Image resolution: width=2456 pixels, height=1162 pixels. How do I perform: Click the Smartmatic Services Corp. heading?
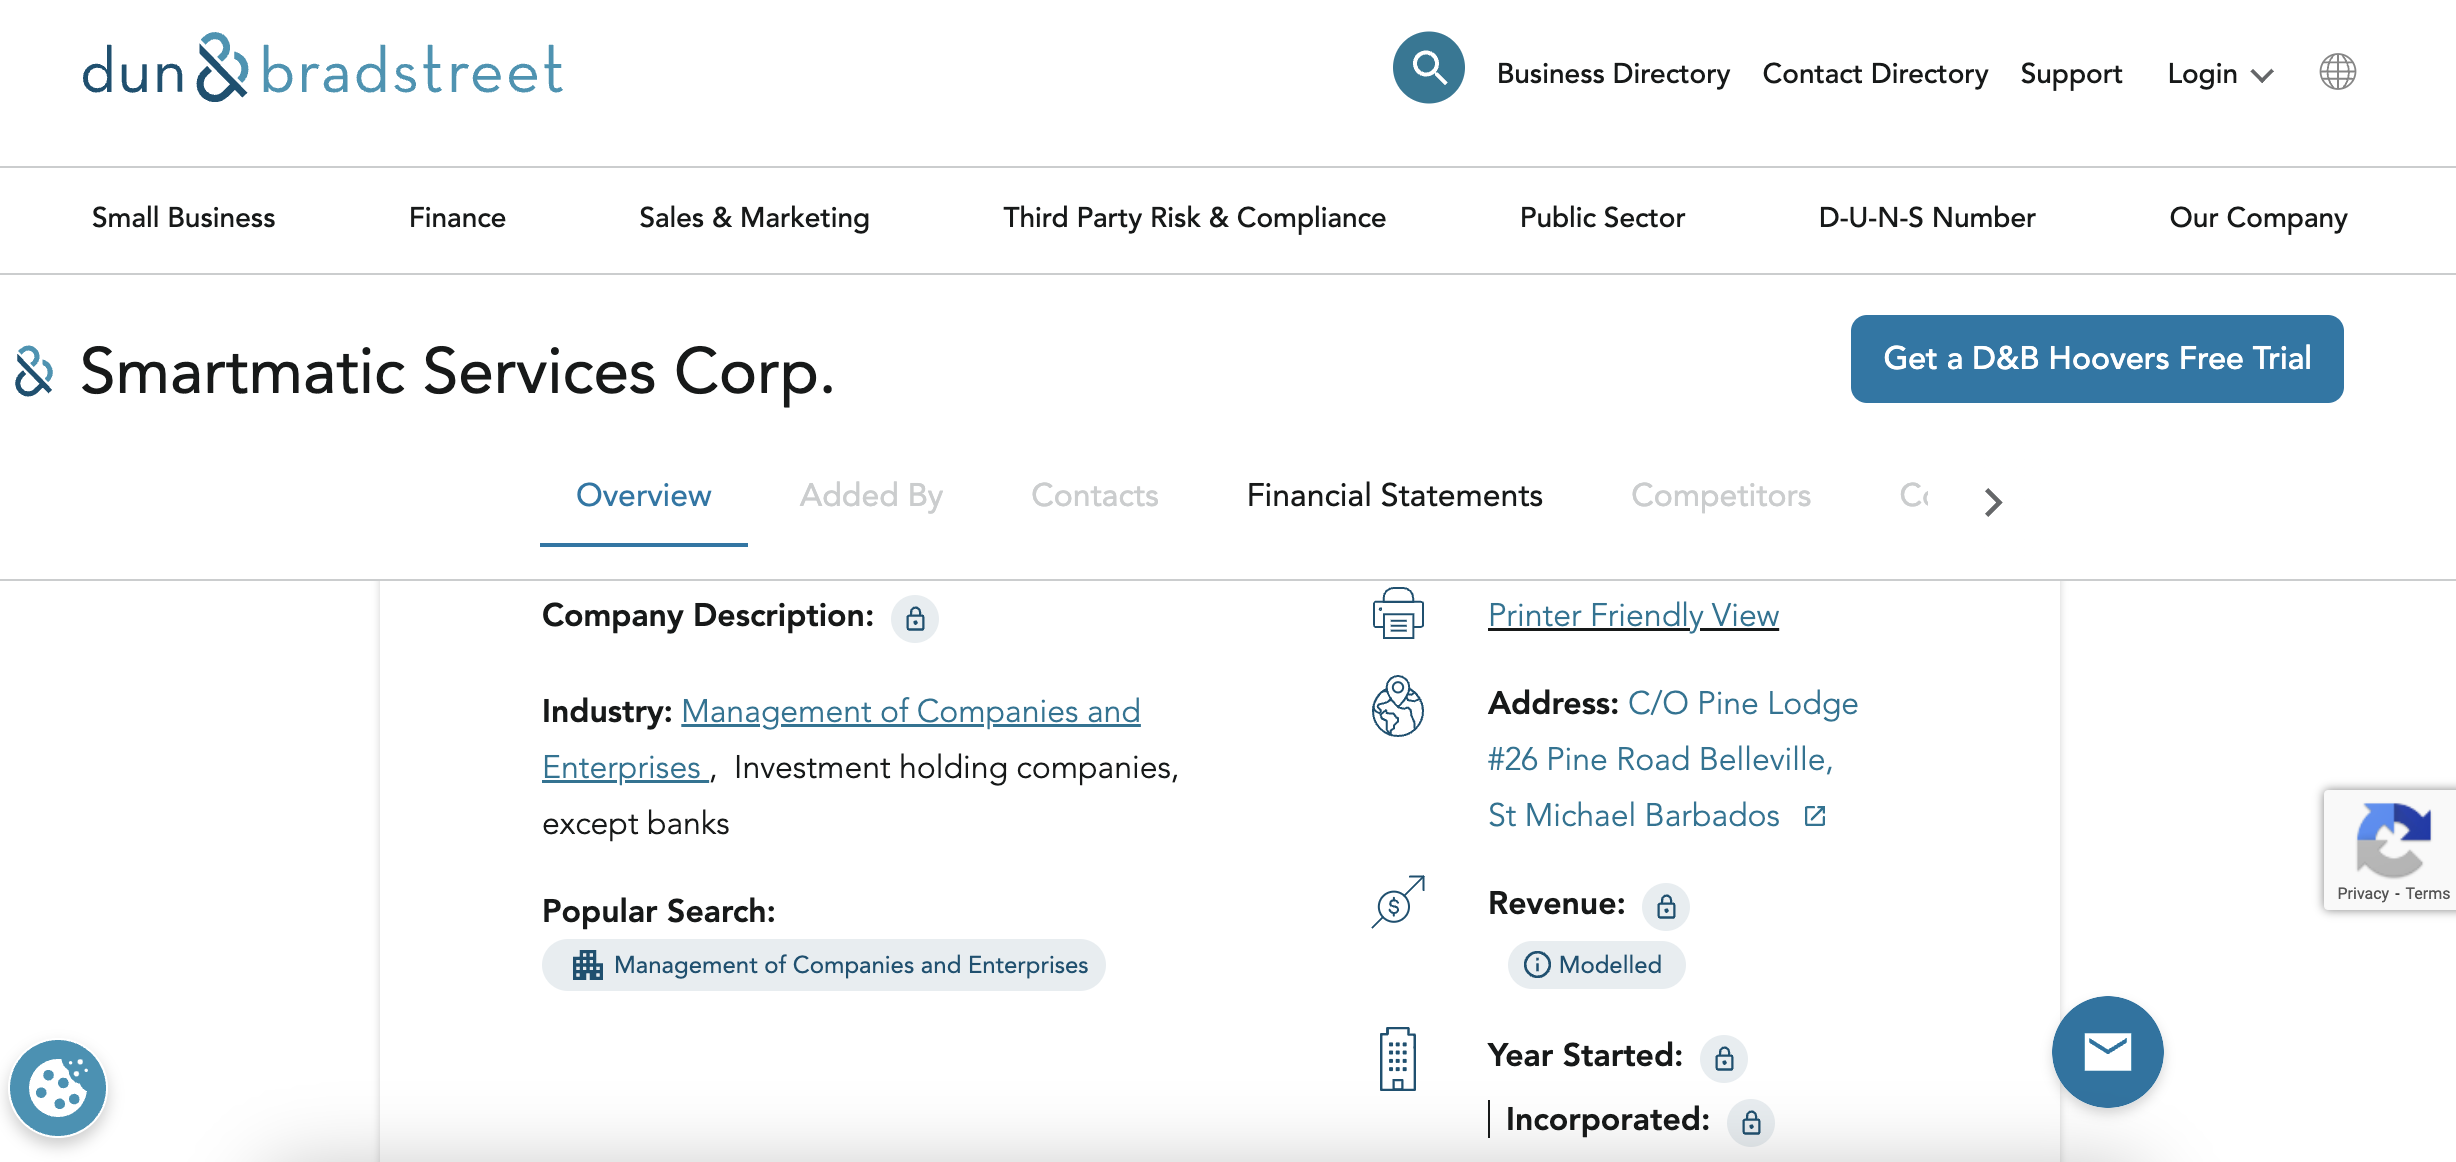tap(457, 372)
